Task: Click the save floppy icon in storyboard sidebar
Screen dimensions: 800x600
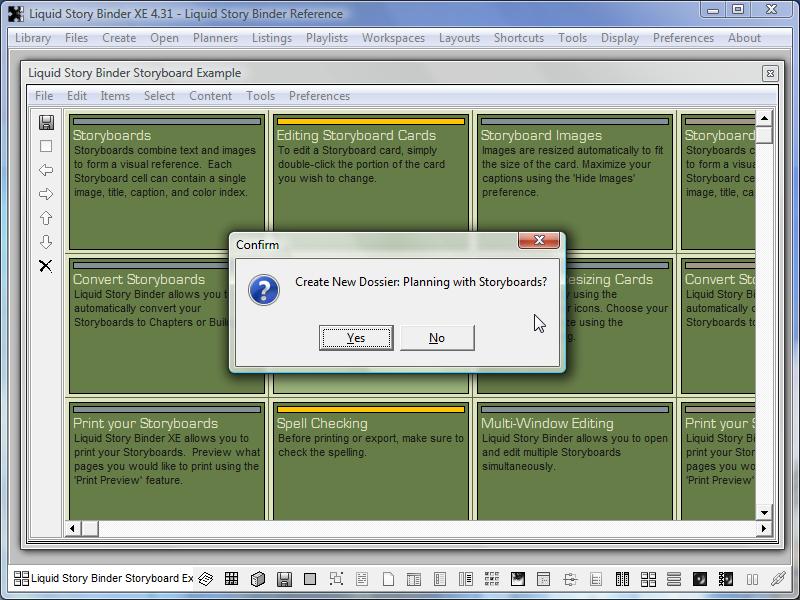Action: tap(46, 122)
